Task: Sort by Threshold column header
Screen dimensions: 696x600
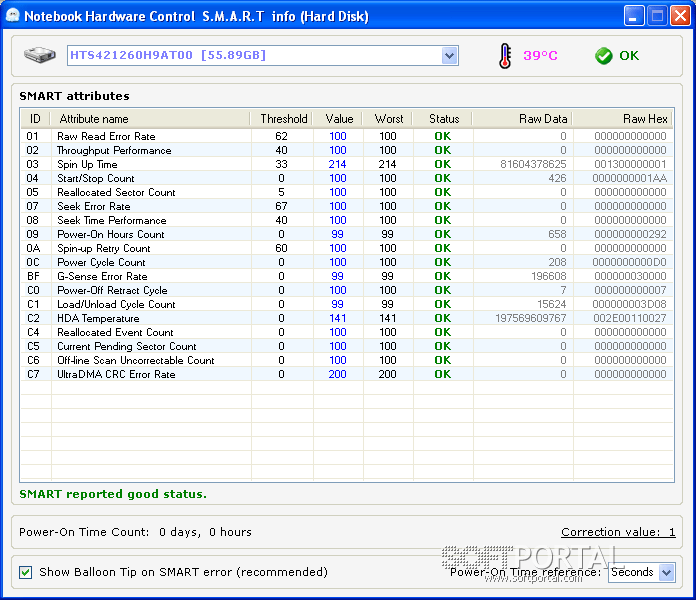Action: click(282, 119)
